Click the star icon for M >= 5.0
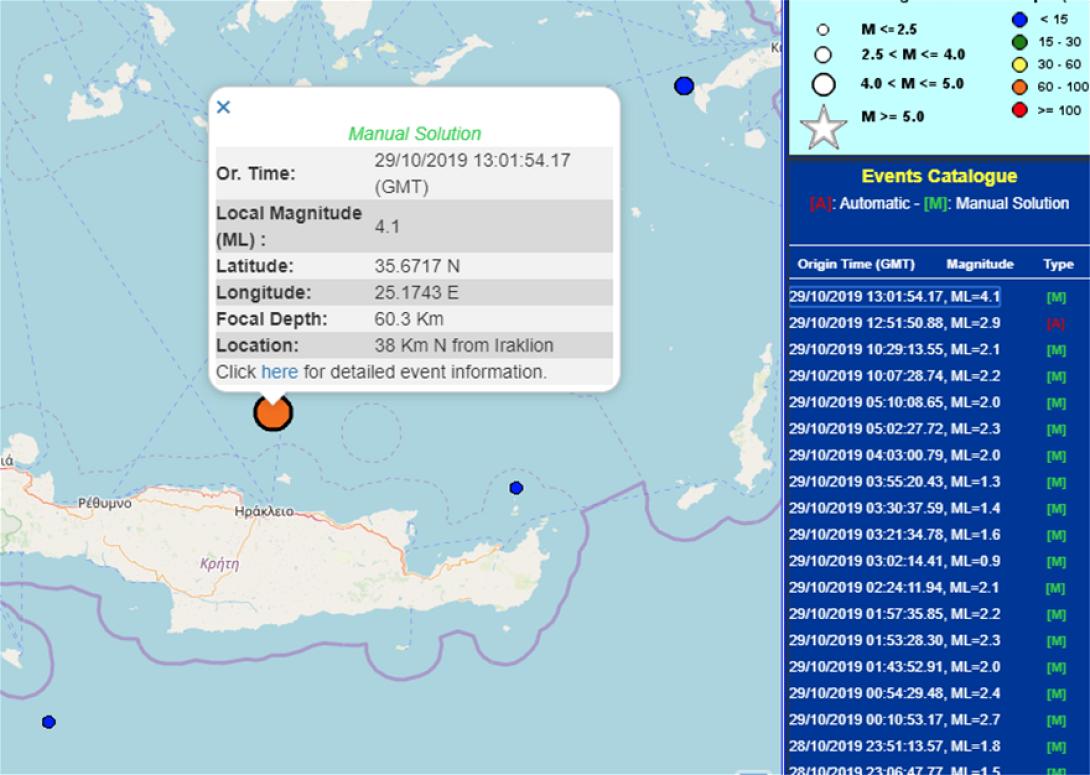 [x=825, y=127]
